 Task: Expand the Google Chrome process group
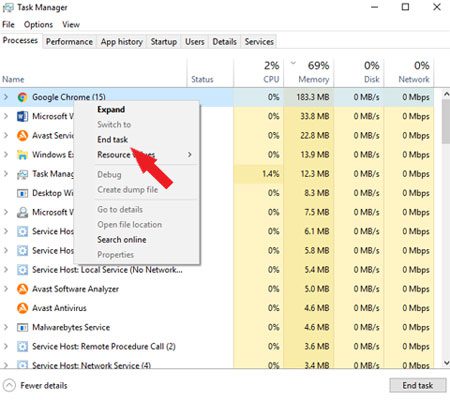pyautogui.click(x=6, y=97)
